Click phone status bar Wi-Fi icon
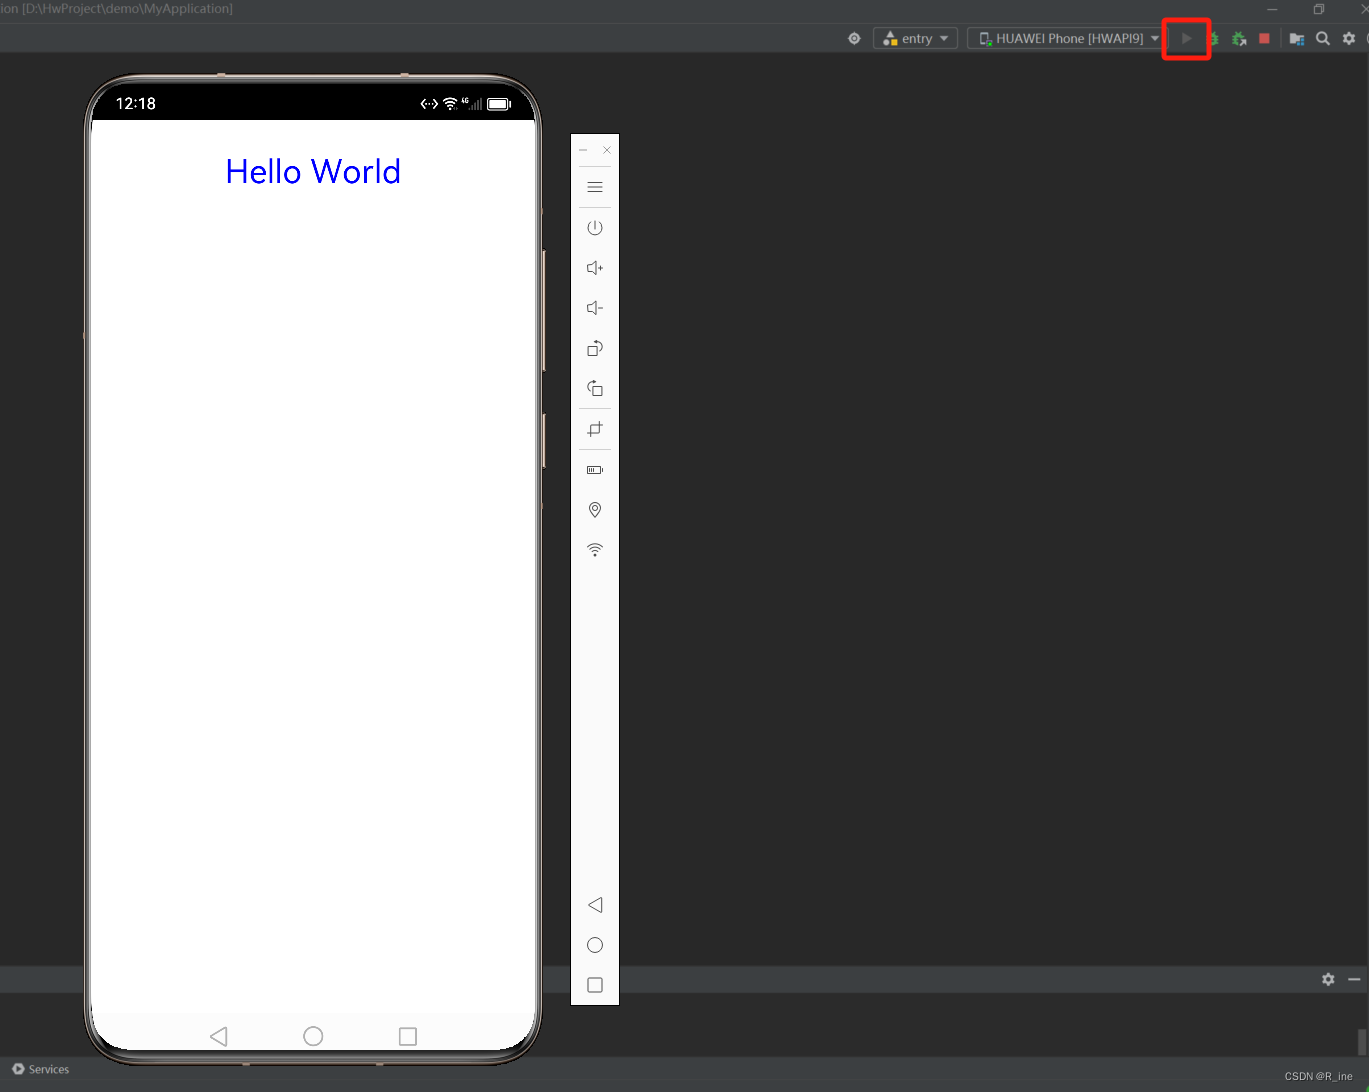The image size is (1369, 1092). [450, 103]
